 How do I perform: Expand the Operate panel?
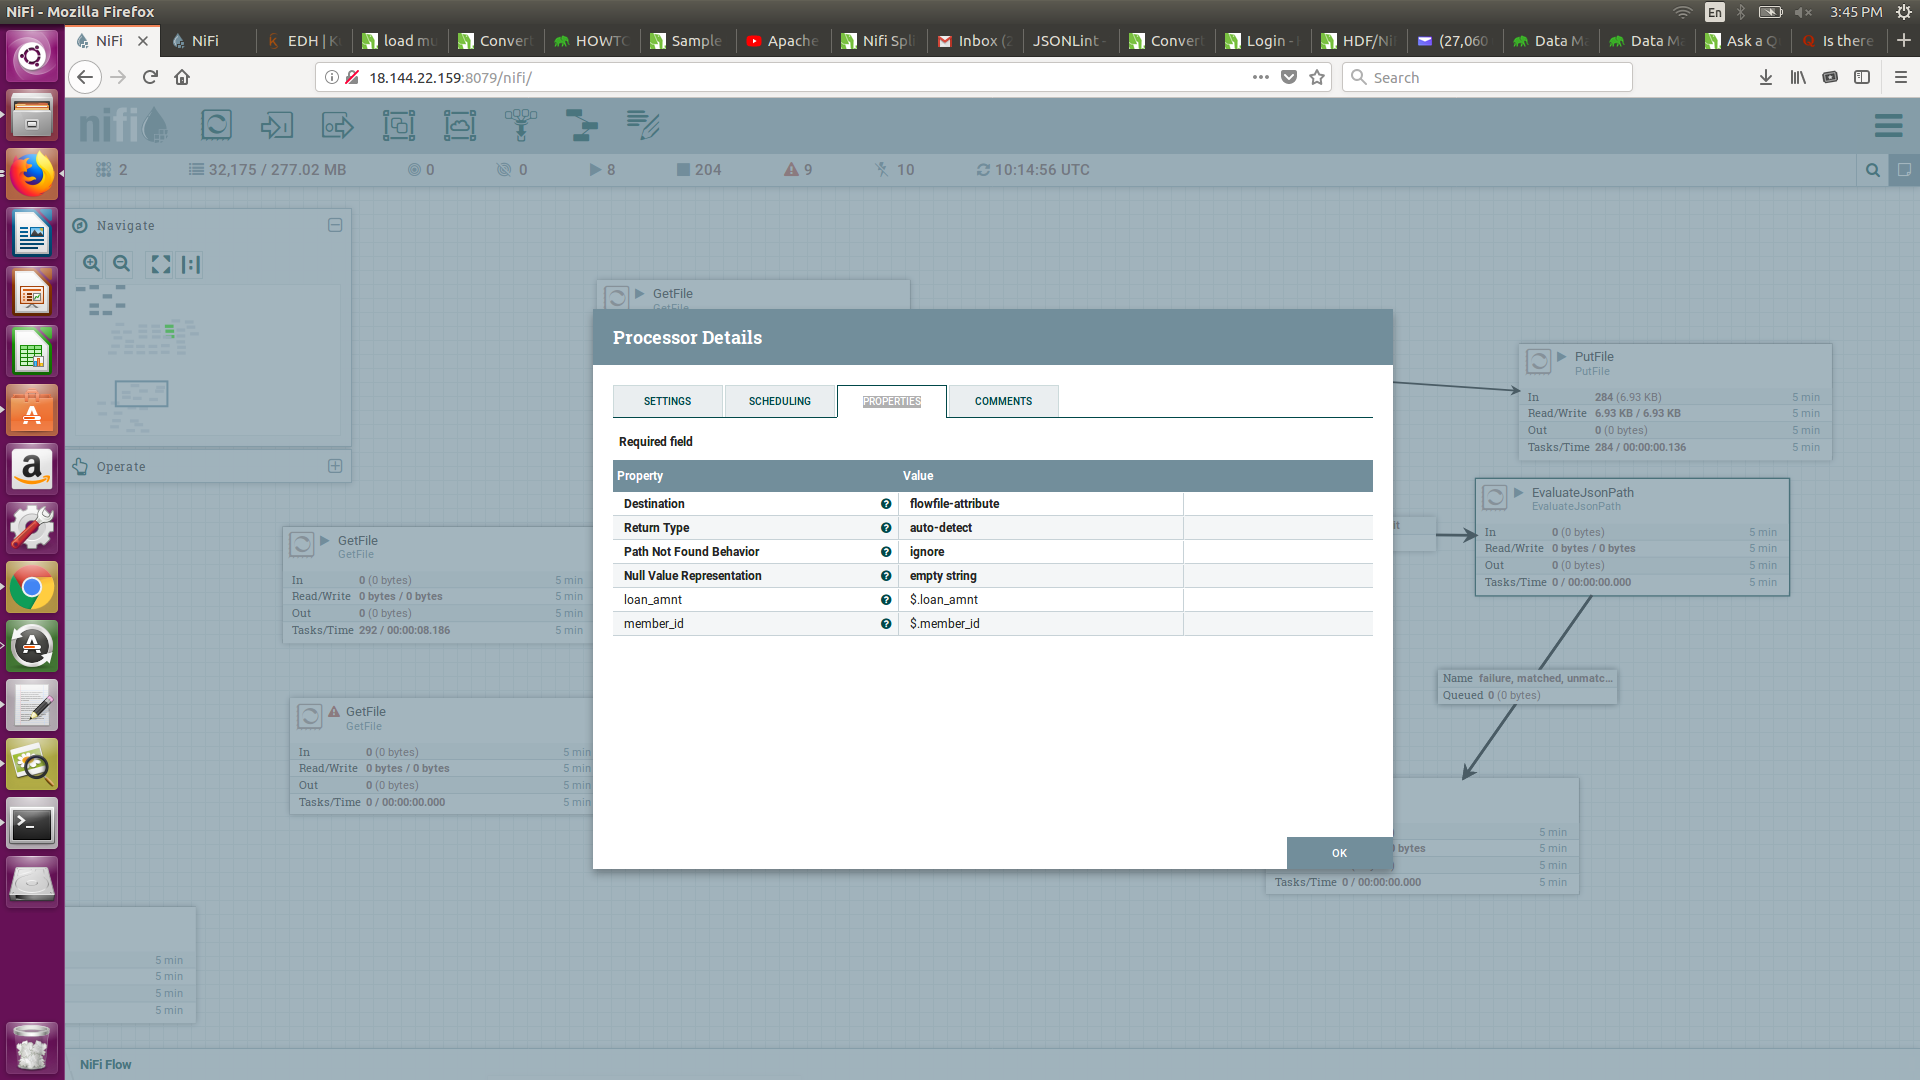pyautogui.click(x=335, y=466)
